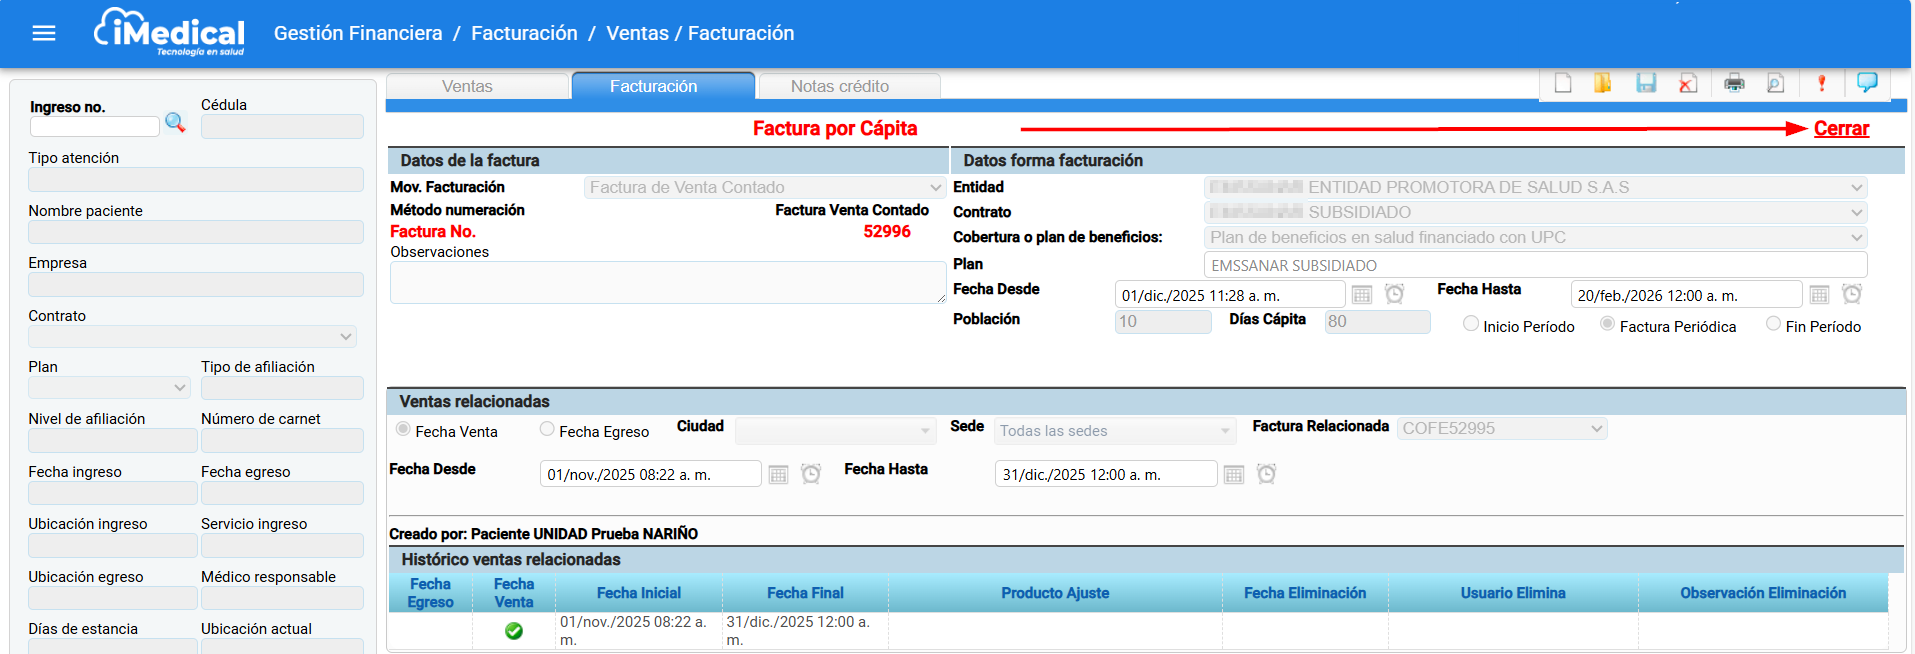The height and width of the screenshot is (654, 1915).
Task: Click the Producto Ajuste column header
Action: point(1055,593)
